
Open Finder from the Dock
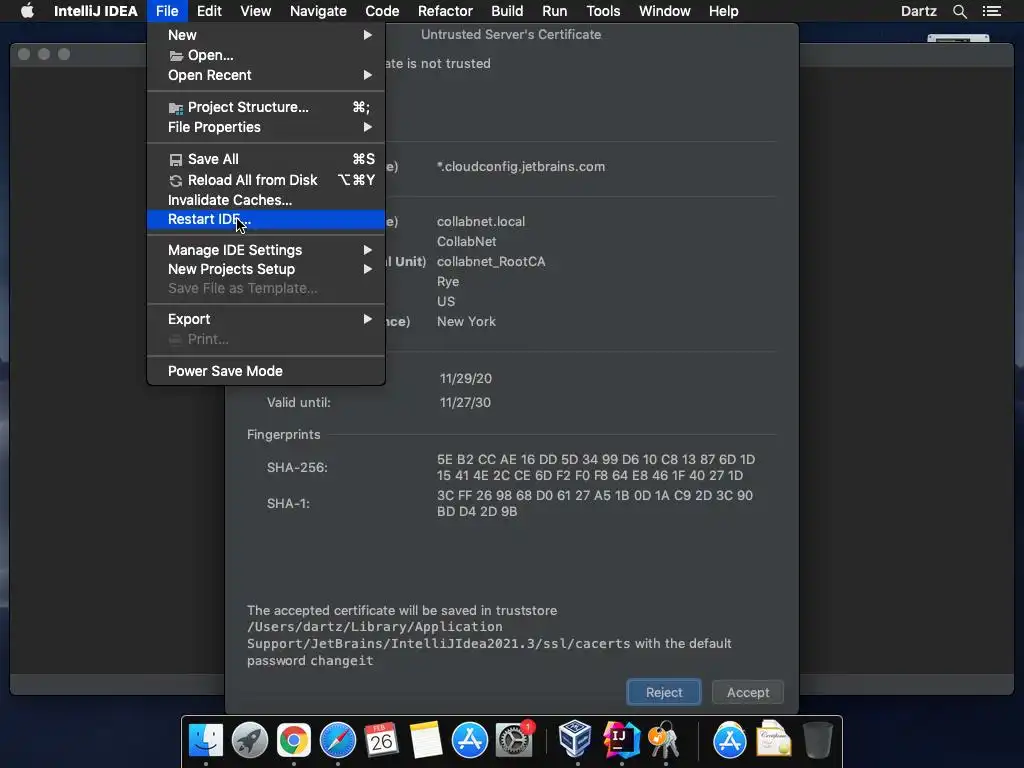pos(206,741)
